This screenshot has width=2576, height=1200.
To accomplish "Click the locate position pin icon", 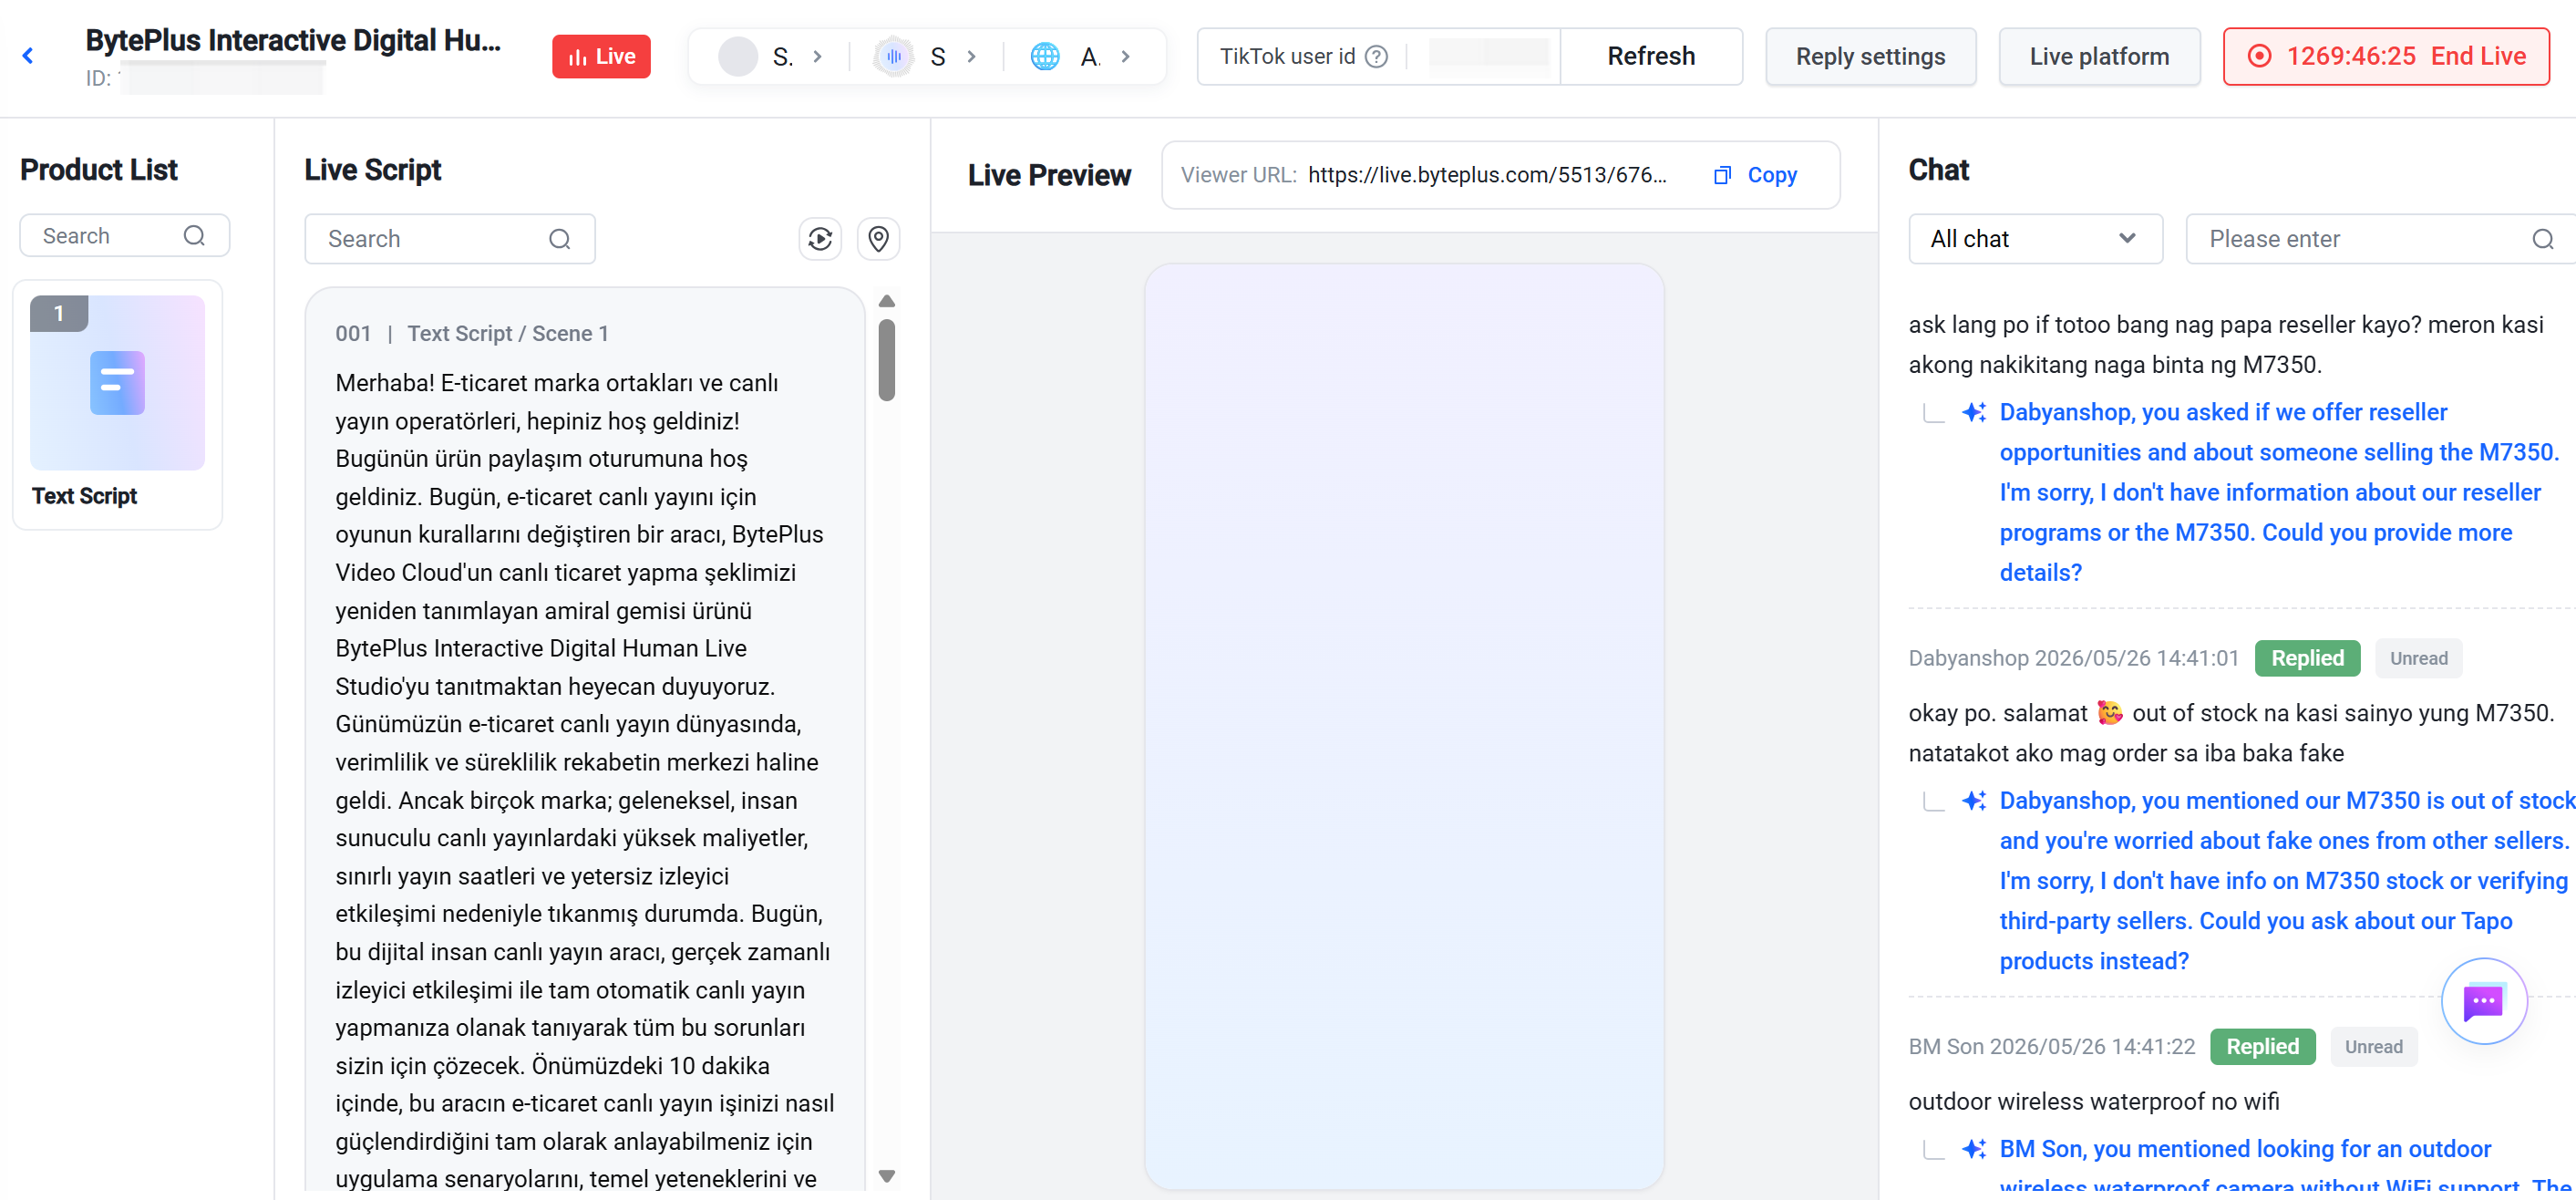I will coord(878,239).
